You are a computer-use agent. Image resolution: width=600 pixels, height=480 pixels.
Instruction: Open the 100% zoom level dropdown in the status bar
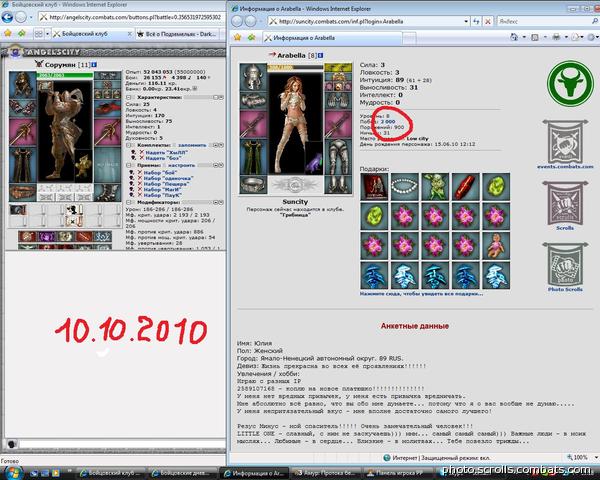[596, 457]
